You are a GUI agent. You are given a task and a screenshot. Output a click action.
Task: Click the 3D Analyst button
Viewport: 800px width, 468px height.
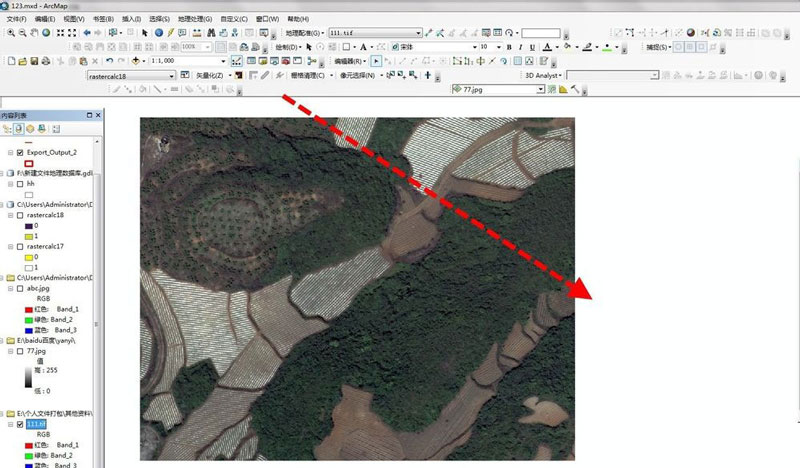click(x=542, y=75)
